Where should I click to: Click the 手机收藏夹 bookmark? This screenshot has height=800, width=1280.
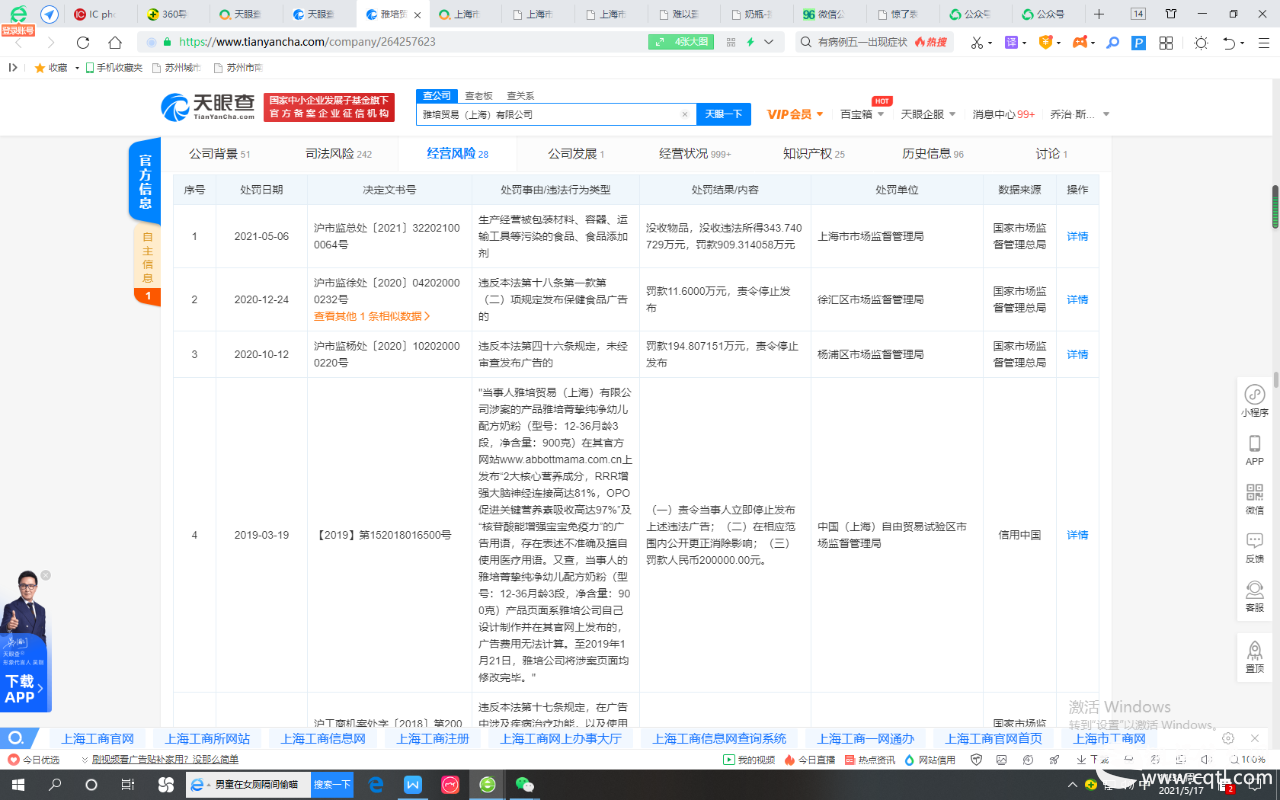point(114,68)
